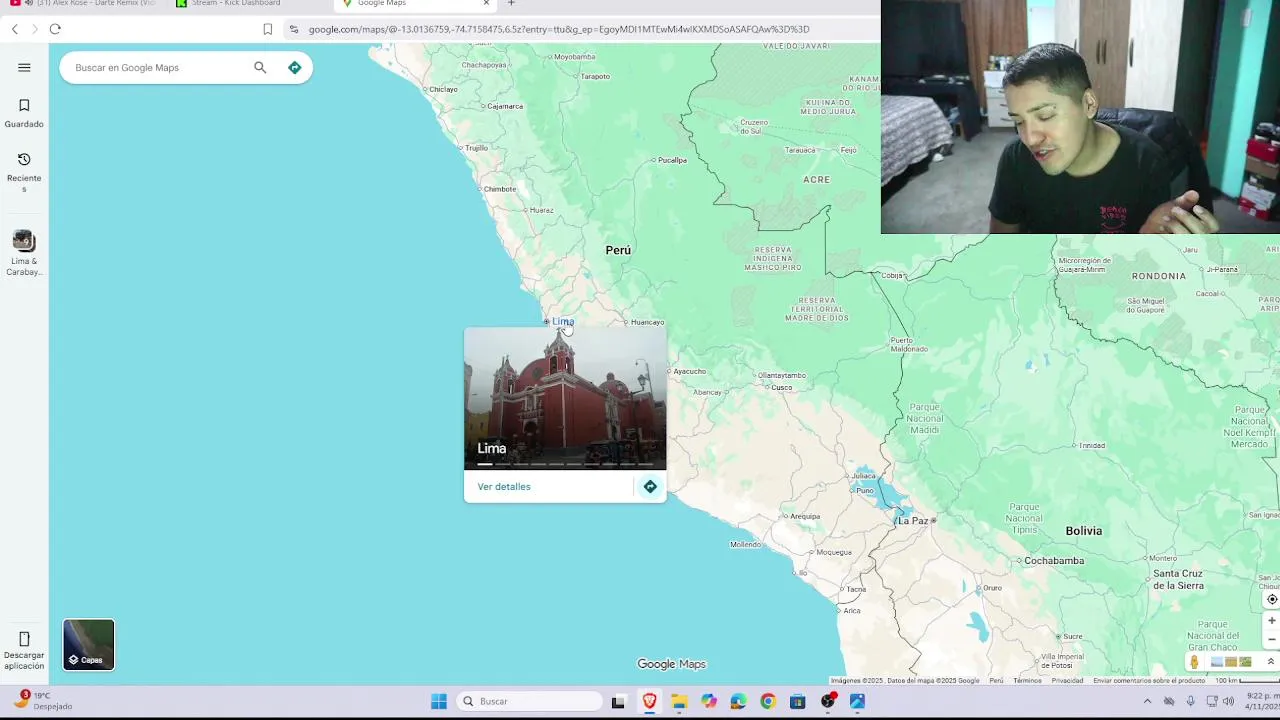Open the weather widget showing 19°C
The width and height of the screenshot is (1280, 720).
pyautogui.click(x=43, y=700)
